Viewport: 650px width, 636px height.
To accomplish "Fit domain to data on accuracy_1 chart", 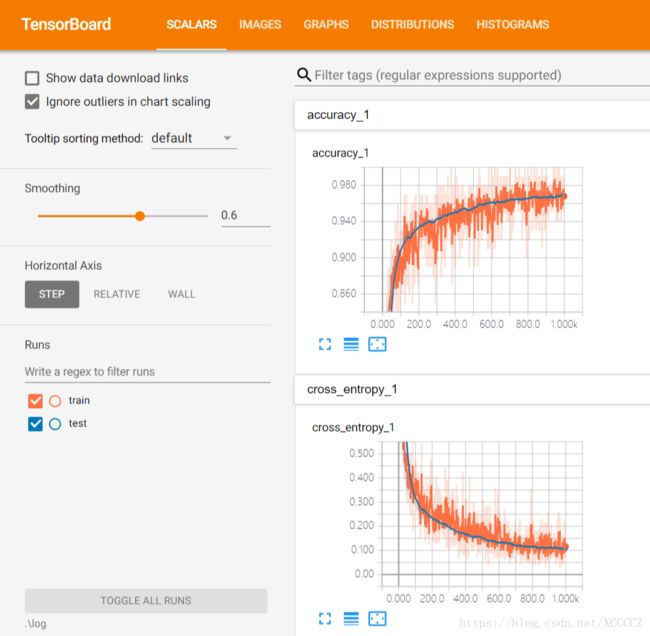I will click(x=377, y=344).
